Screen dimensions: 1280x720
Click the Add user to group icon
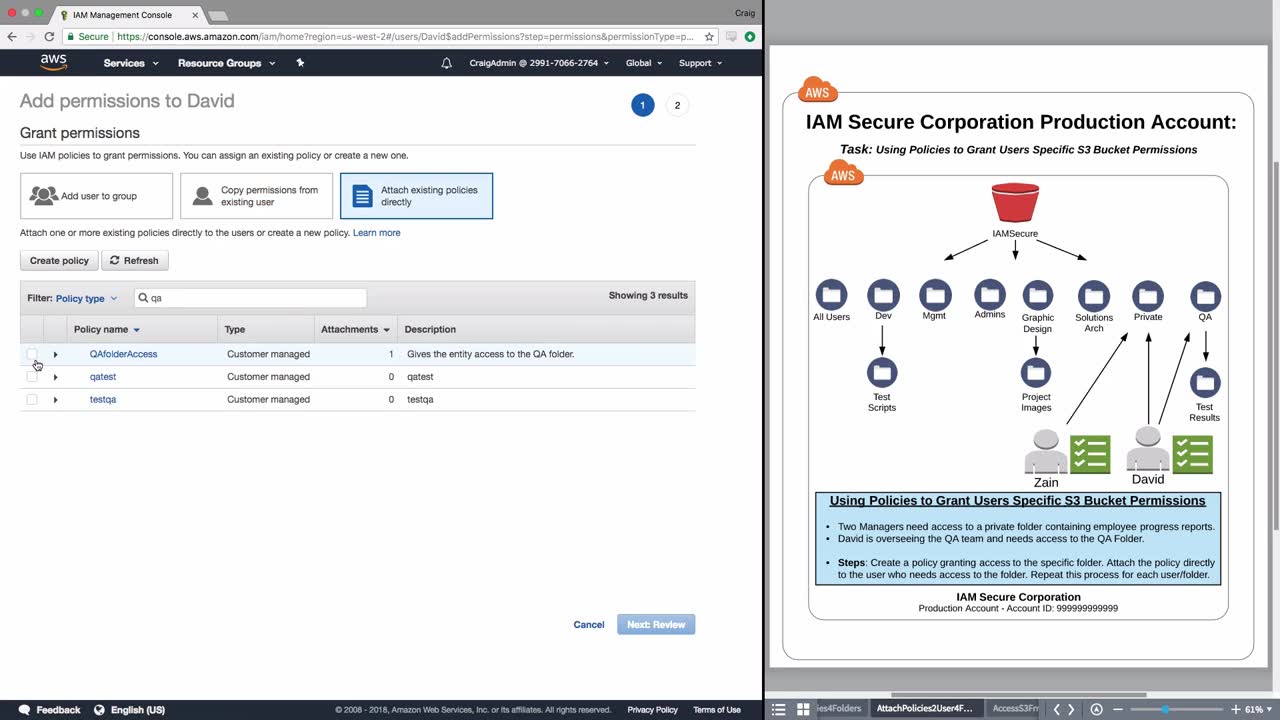tap(43, 196)
